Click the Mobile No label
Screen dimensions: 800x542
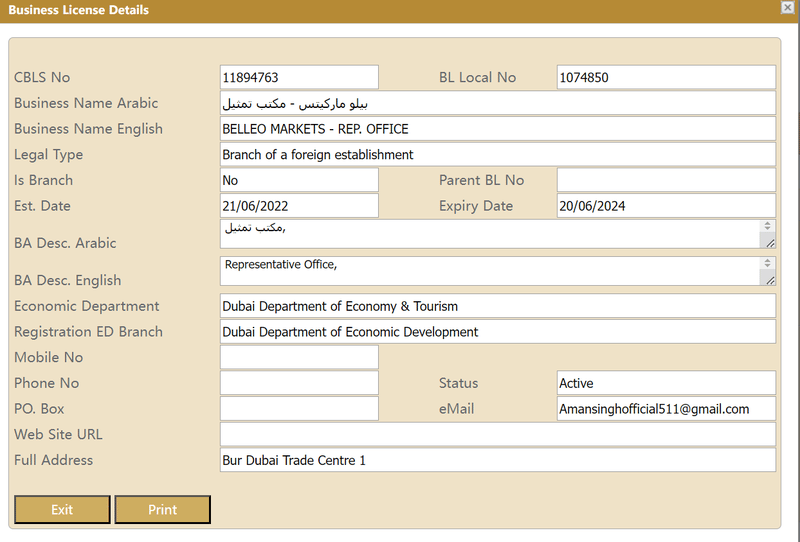point(48,357)
